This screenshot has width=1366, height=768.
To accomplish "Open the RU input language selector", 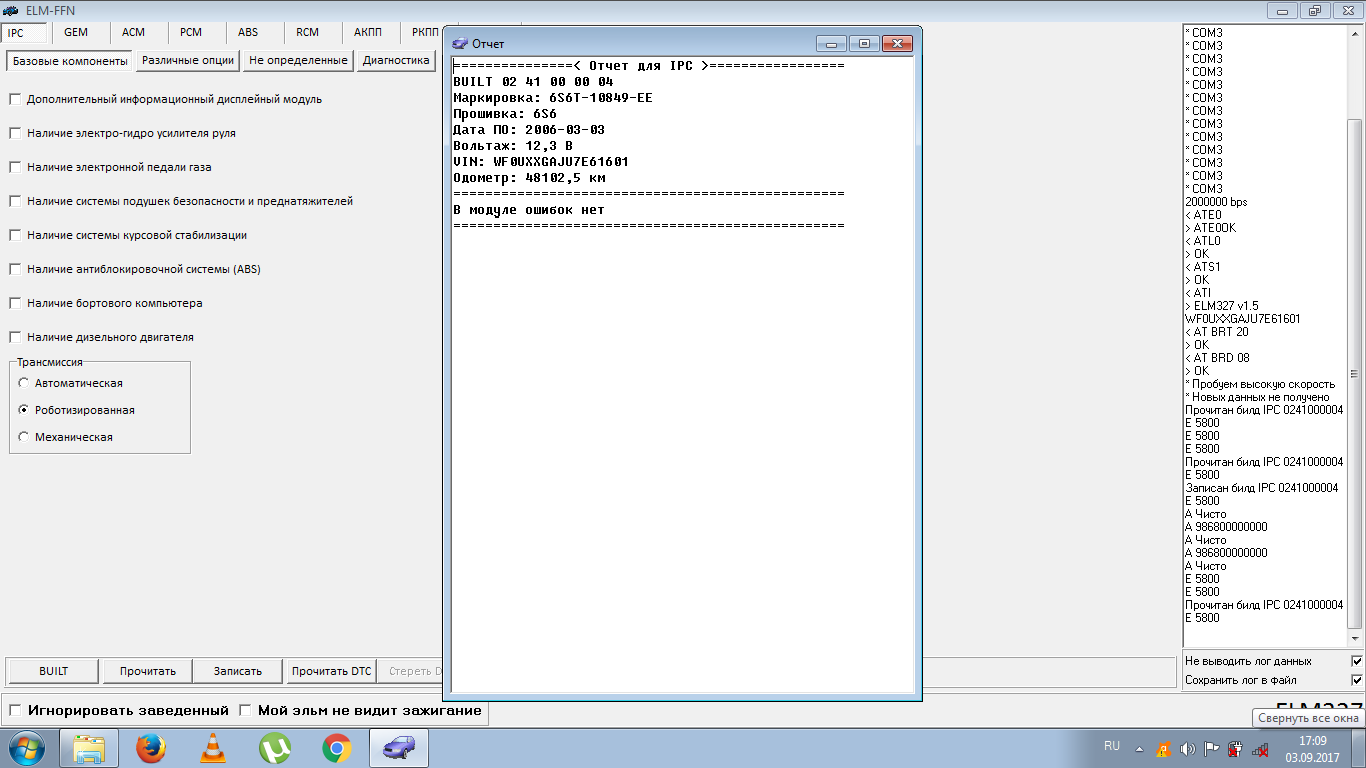I will click(1112, 746).
